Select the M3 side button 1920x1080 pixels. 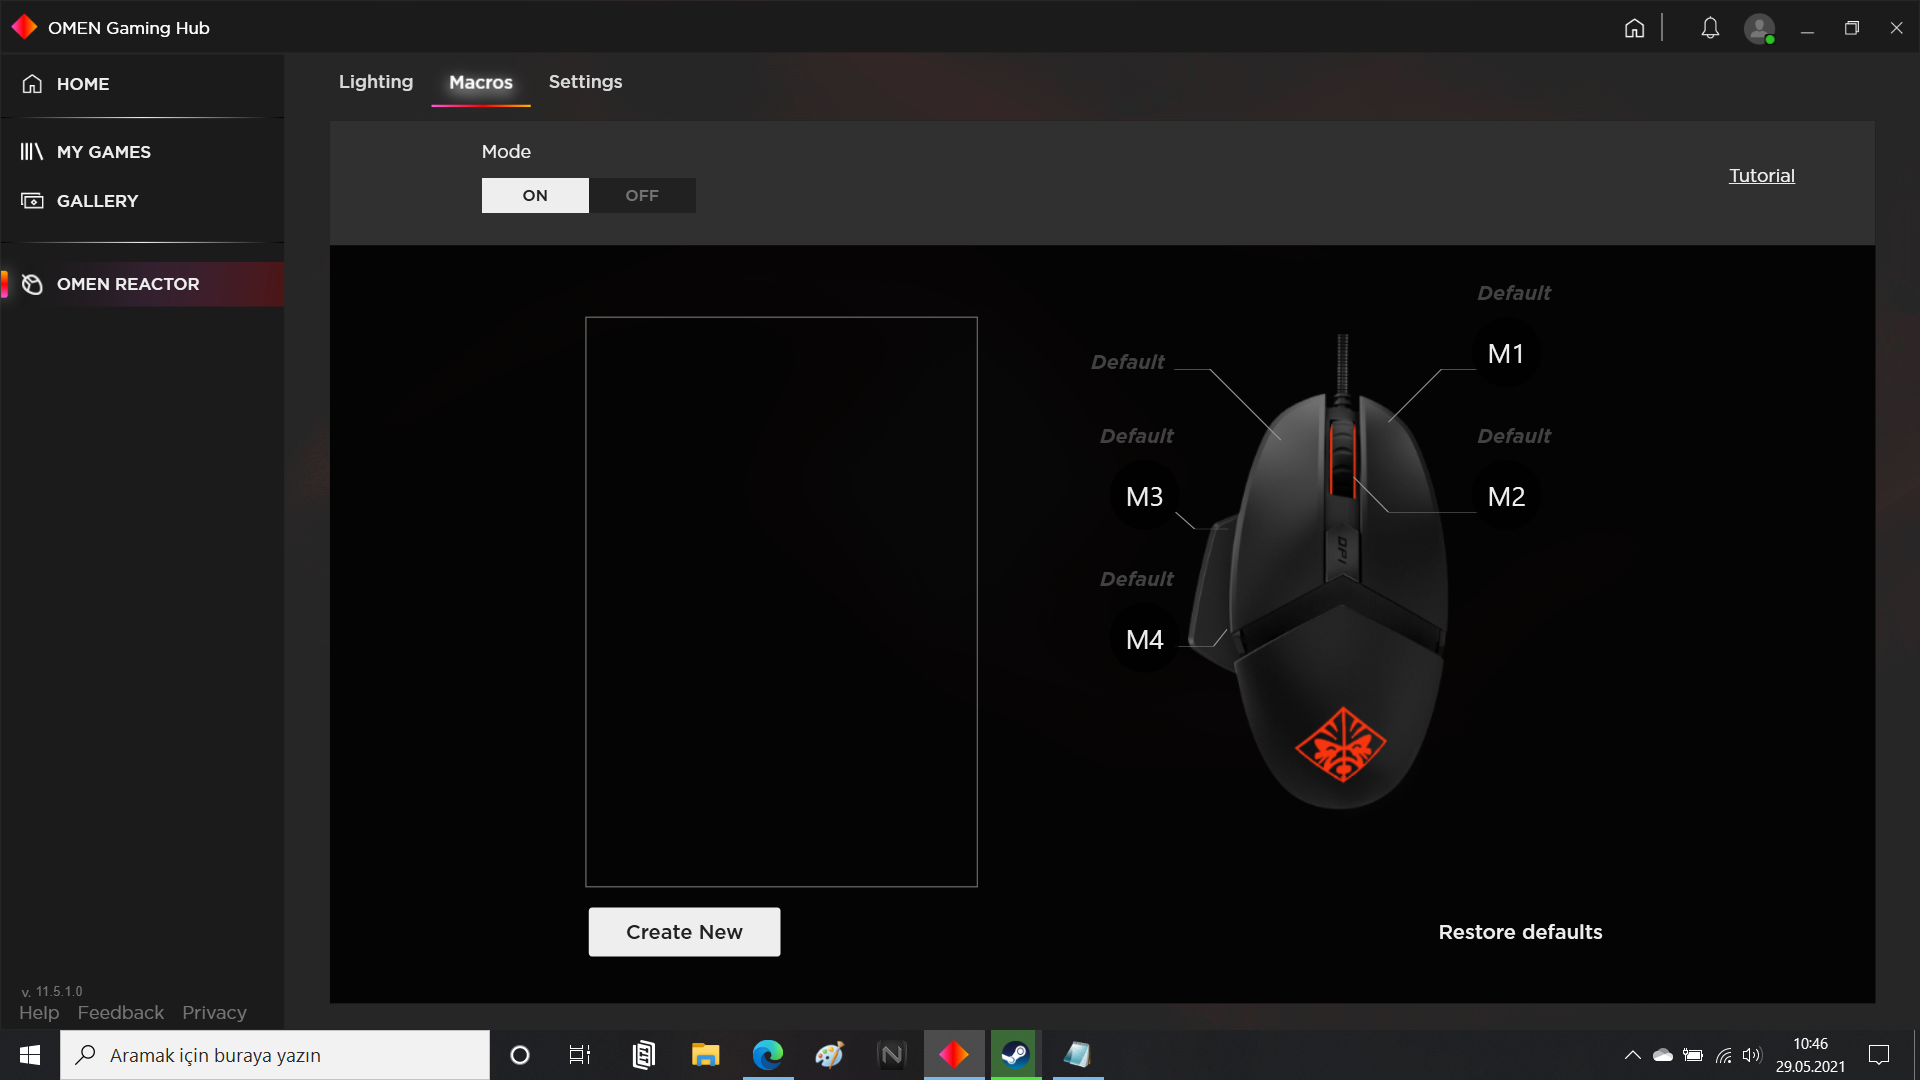tap(1144, 497)
